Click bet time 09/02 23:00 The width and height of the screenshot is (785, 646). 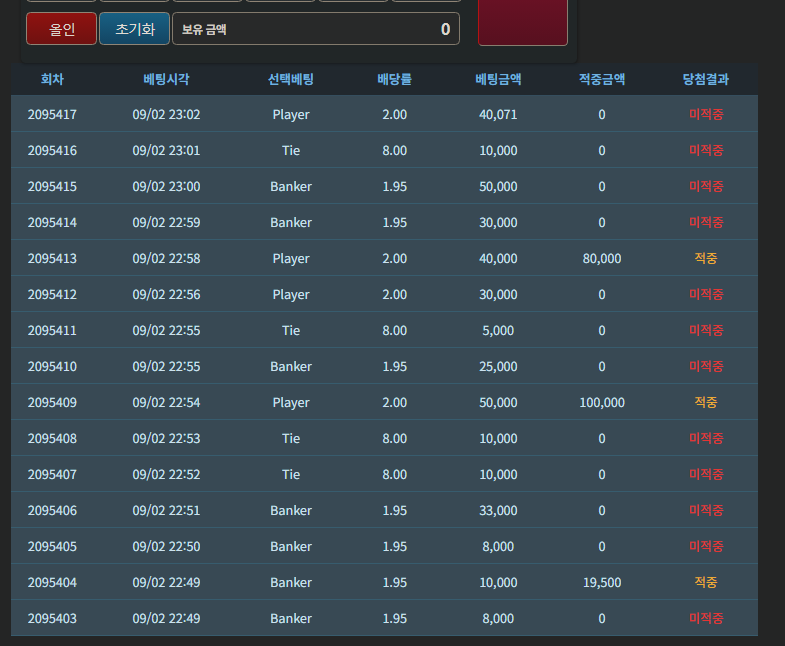(x=166, y=187)
